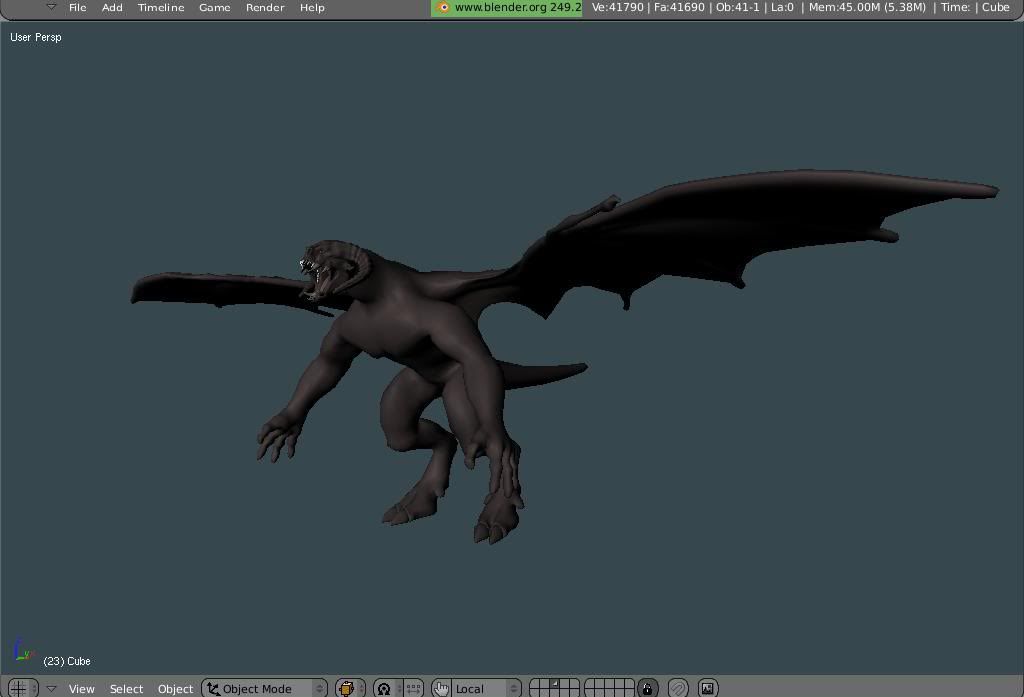Enable the first layer button in the left grid

click(536, 684)
